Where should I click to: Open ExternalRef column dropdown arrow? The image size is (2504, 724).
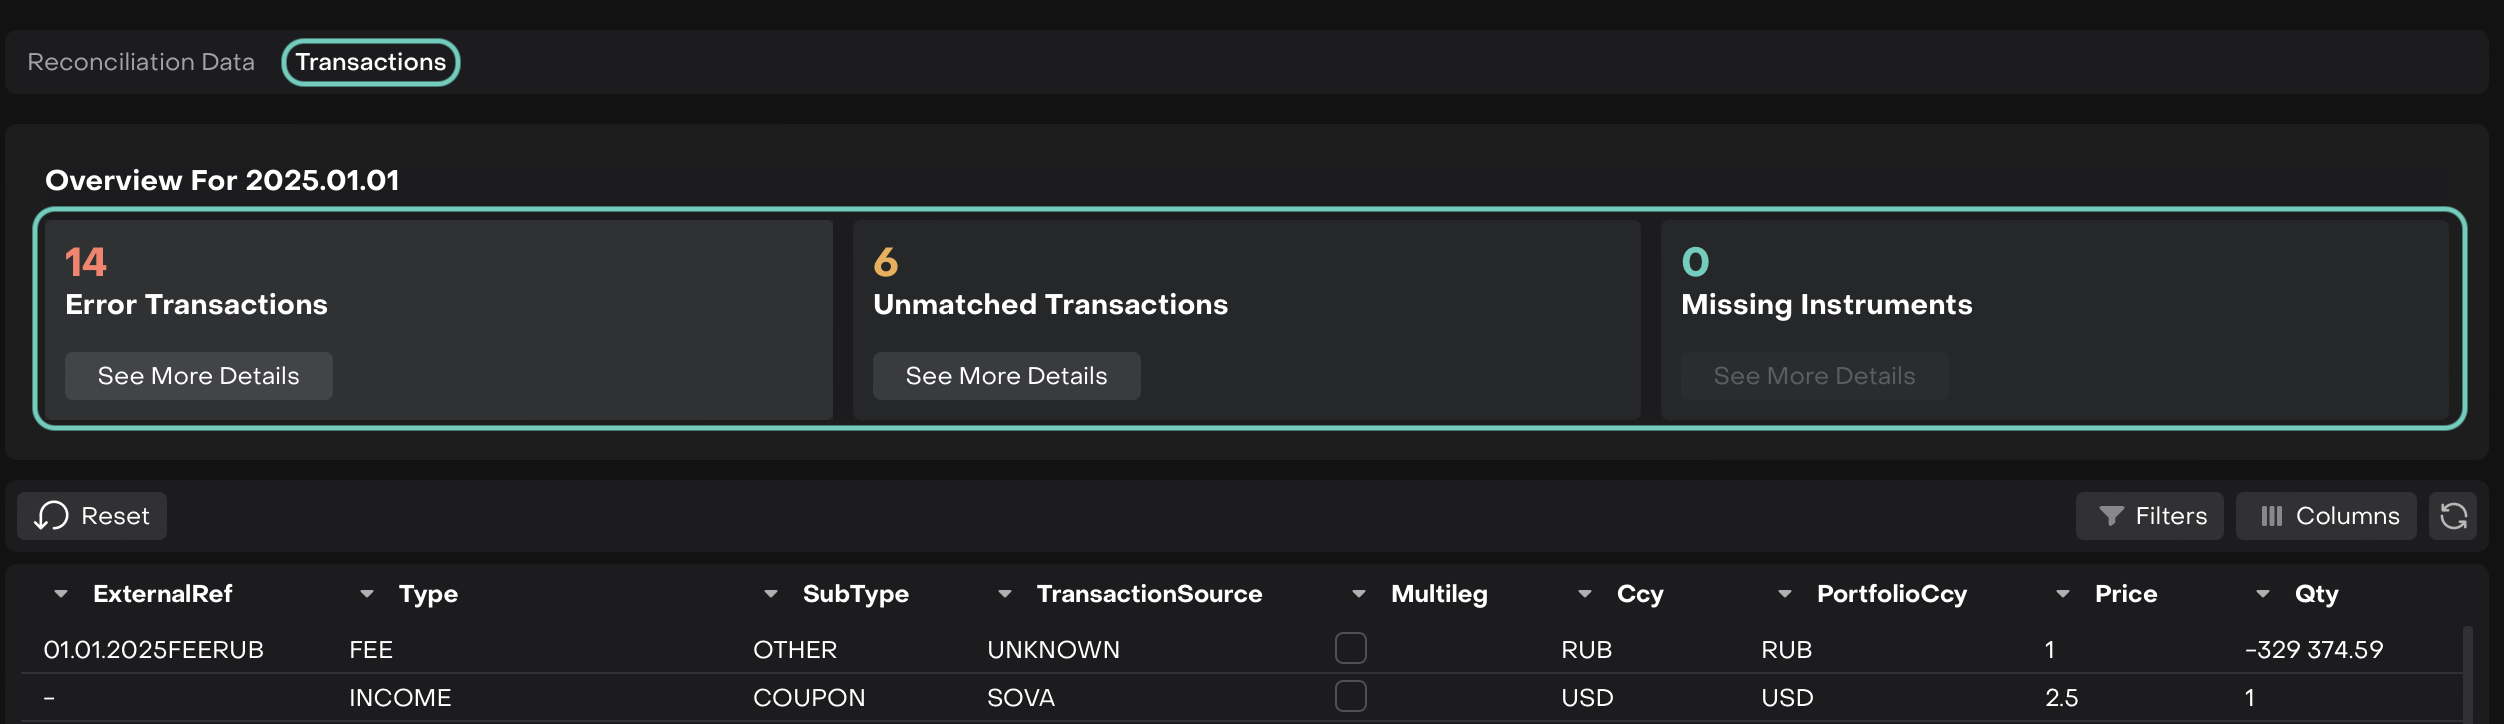61,594
